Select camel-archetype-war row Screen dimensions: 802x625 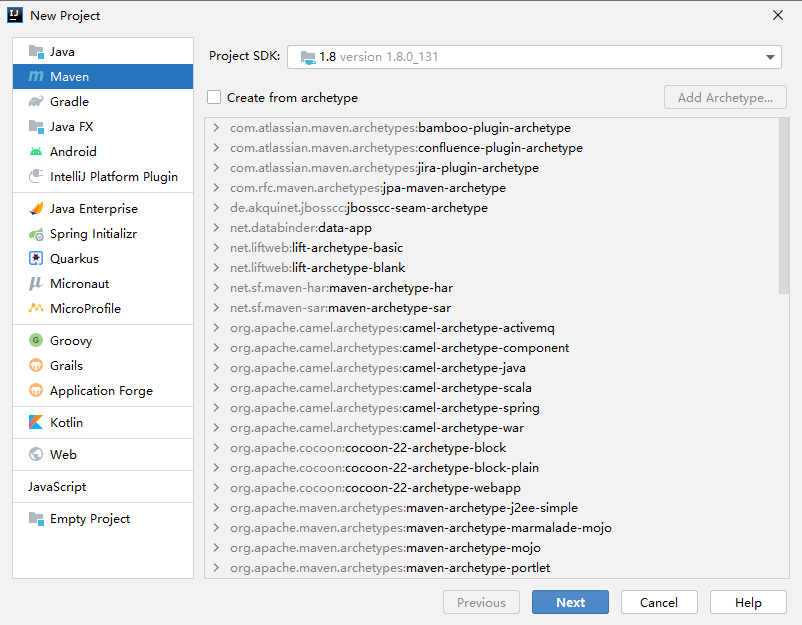point(492,428)
